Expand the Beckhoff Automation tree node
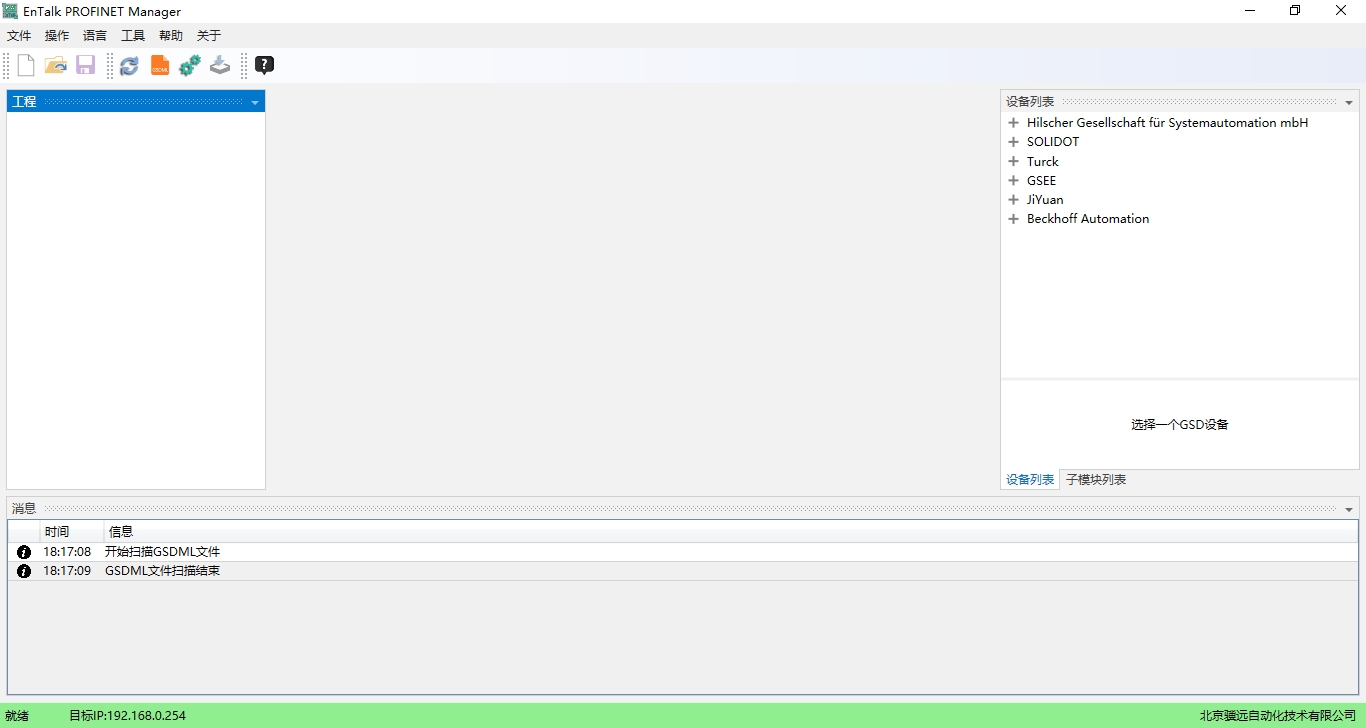 (x=1013, y=219)
